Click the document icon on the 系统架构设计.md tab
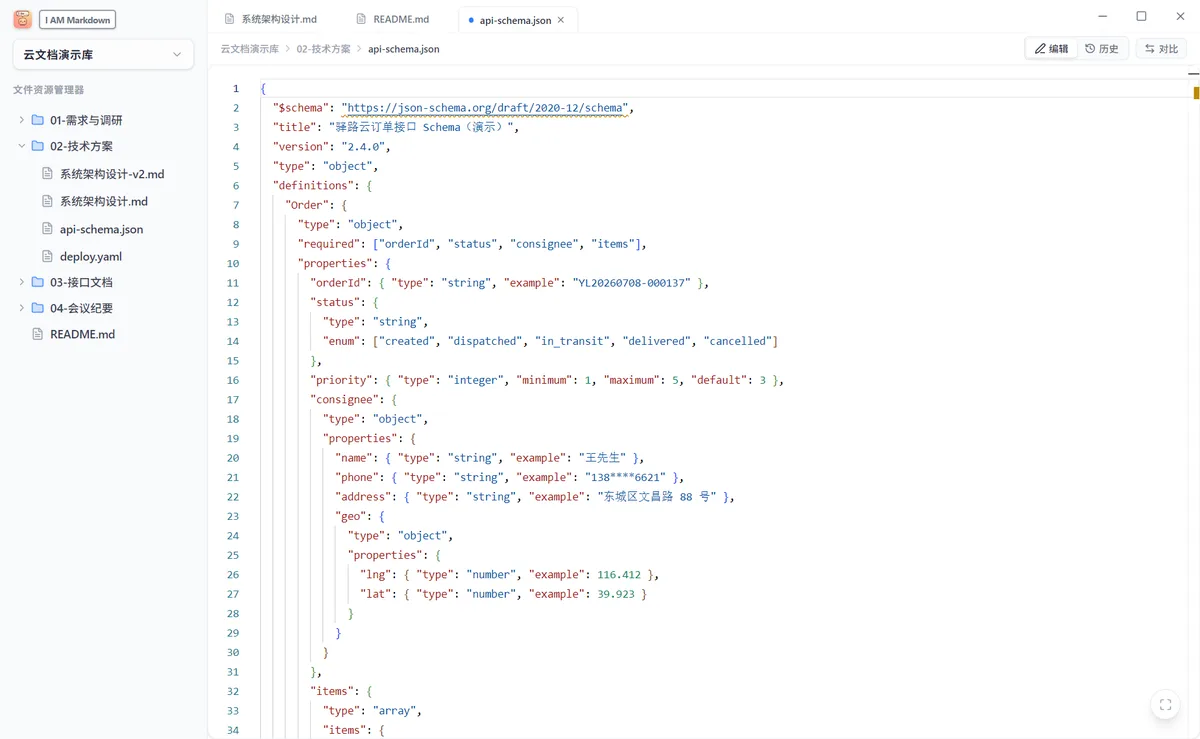1200x739 pixels. pos(230,19)
